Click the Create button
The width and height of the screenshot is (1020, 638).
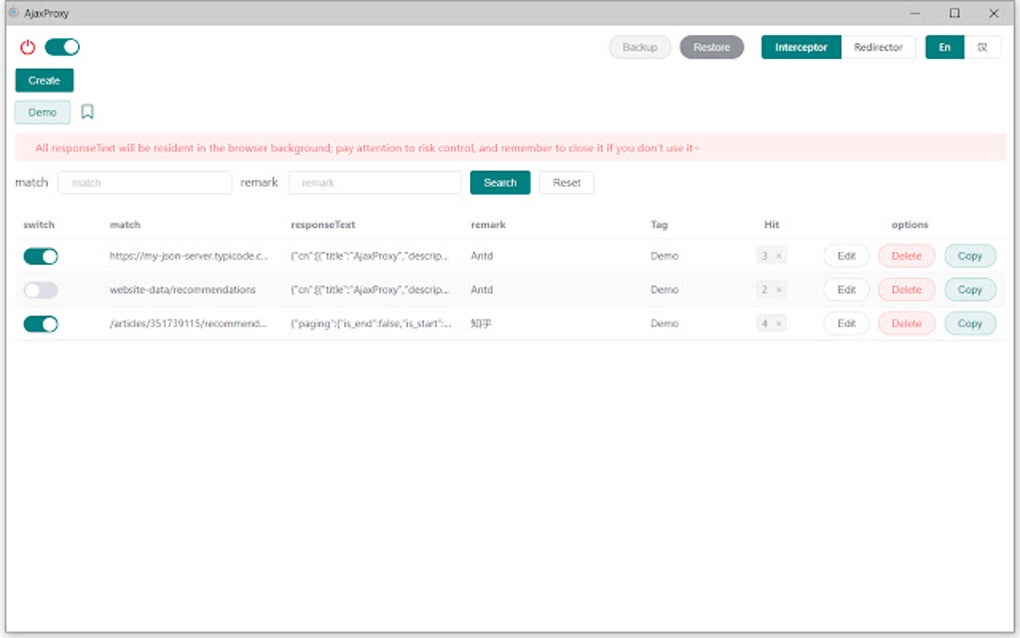(x=43, y=80)
